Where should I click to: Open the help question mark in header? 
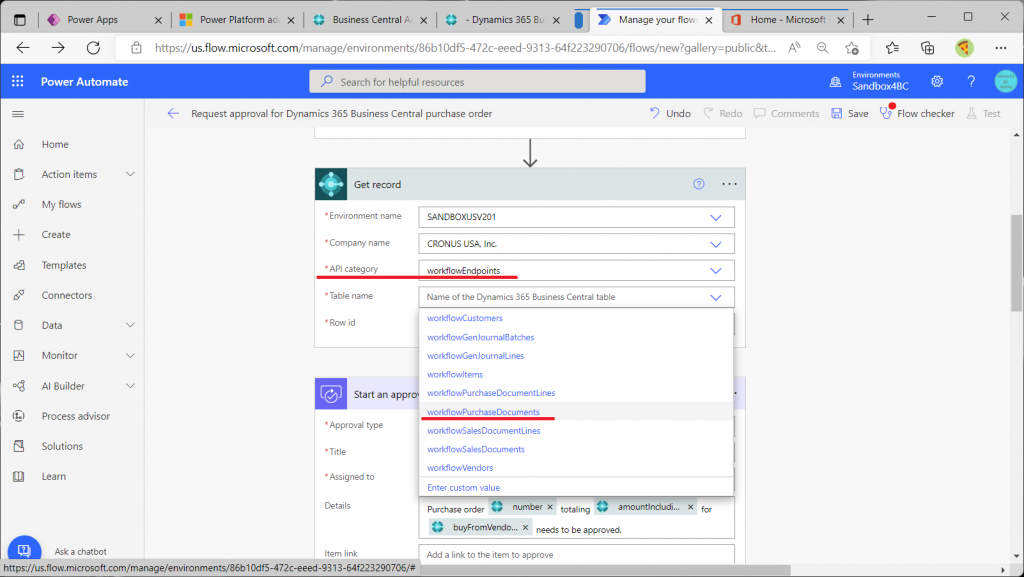click(x=971, y=82)
